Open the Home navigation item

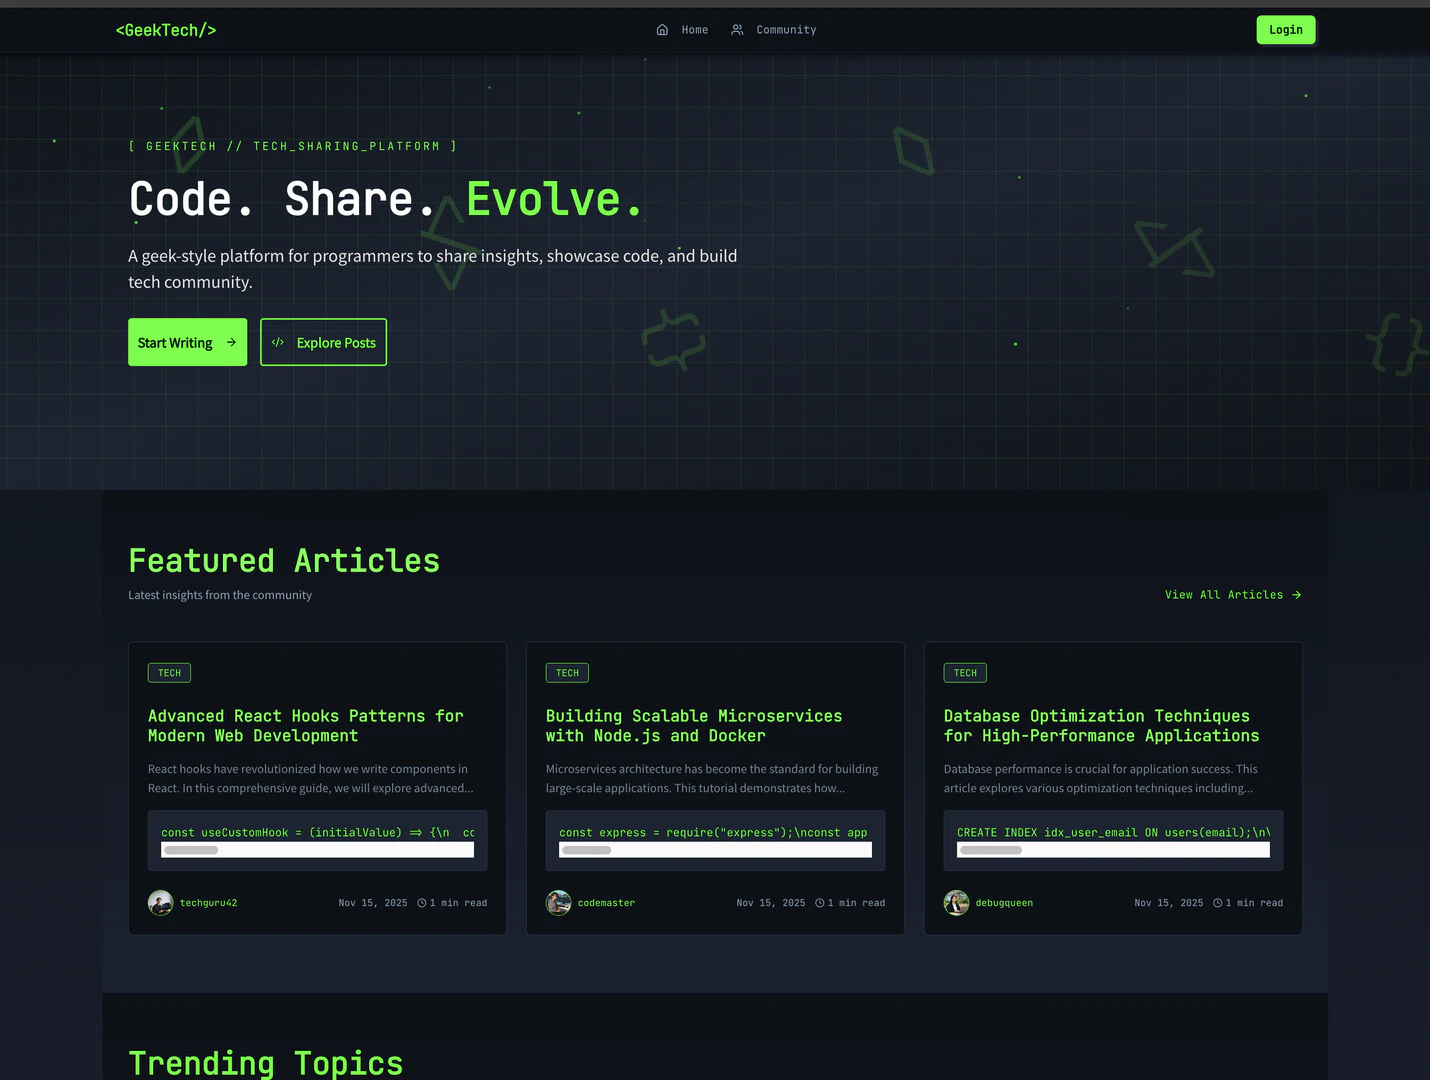coord(694,30)
